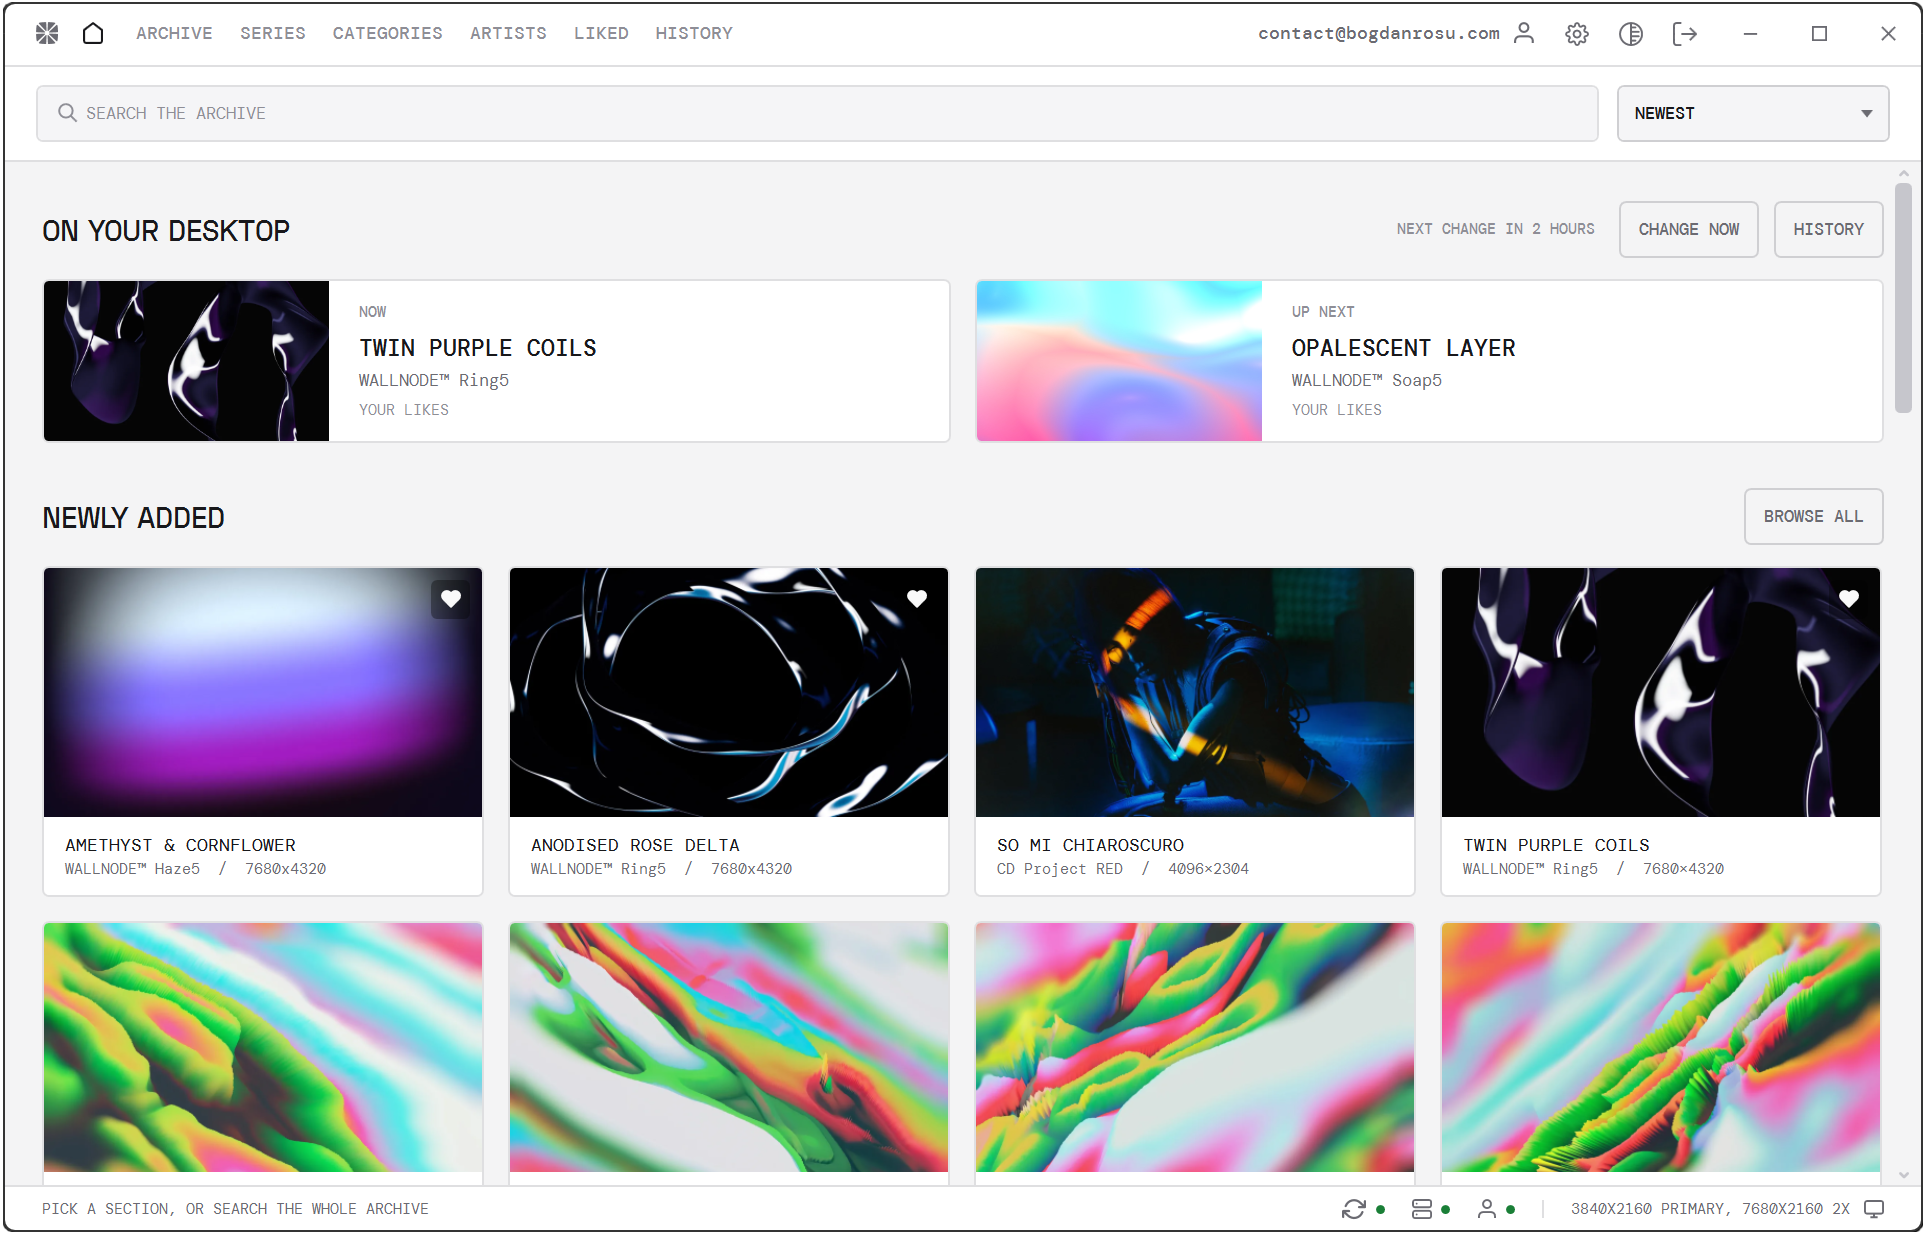
Task: Click the monitor icon in status bar
Action: pyautogui.click(x=1875, y=1209)
